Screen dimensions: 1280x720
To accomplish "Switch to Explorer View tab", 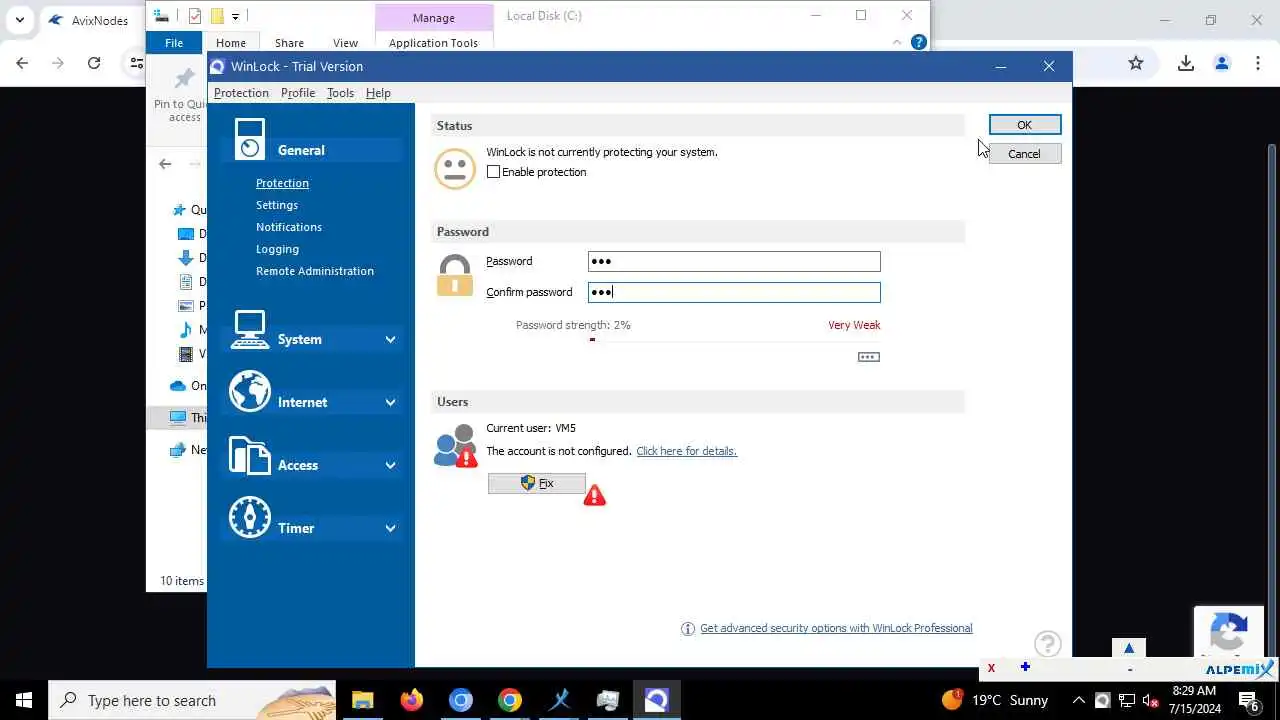I will (345, 43).
